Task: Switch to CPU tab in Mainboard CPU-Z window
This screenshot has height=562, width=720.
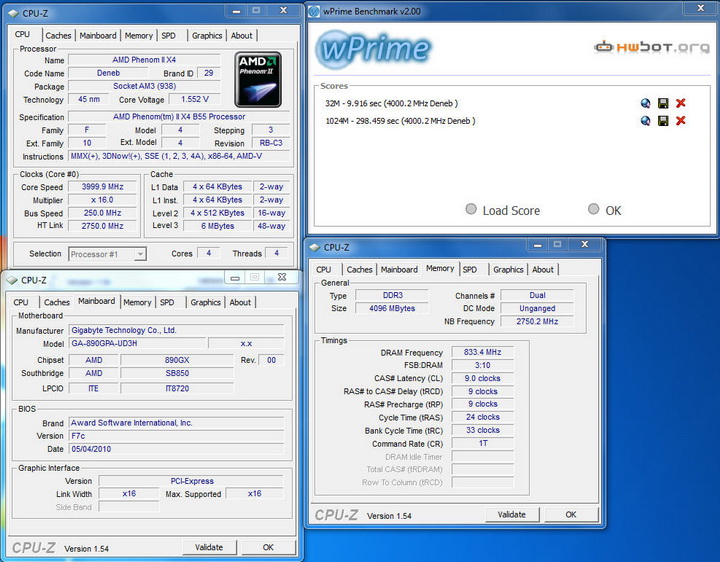Action: [21, 302]
